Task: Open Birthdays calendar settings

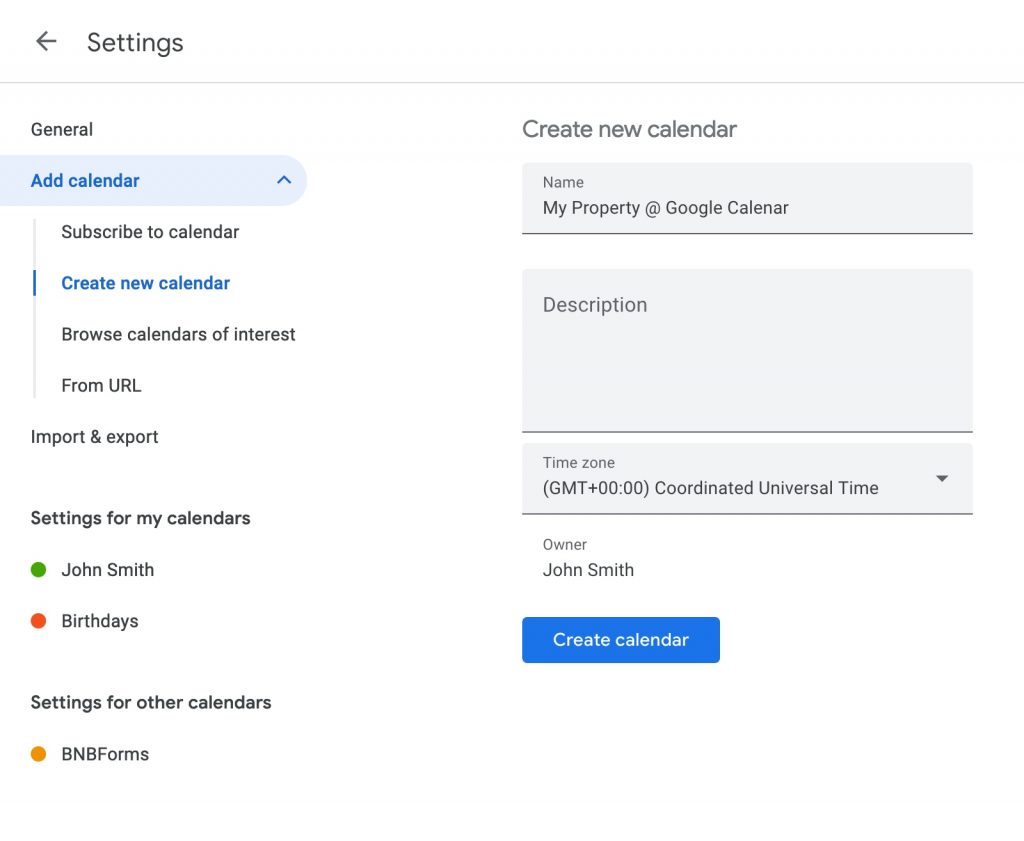Action: click(100, 621)
